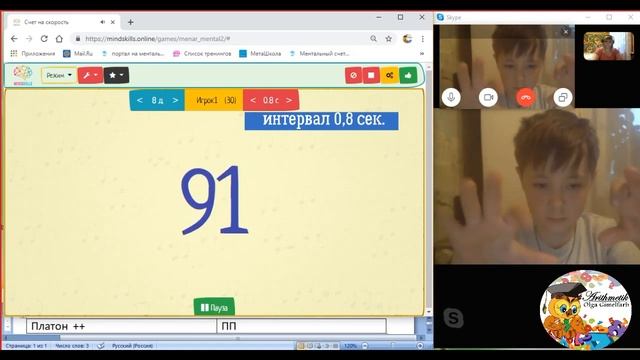Increase the 8 д count
Screen dimensions: 640x360
click(175, 100)
